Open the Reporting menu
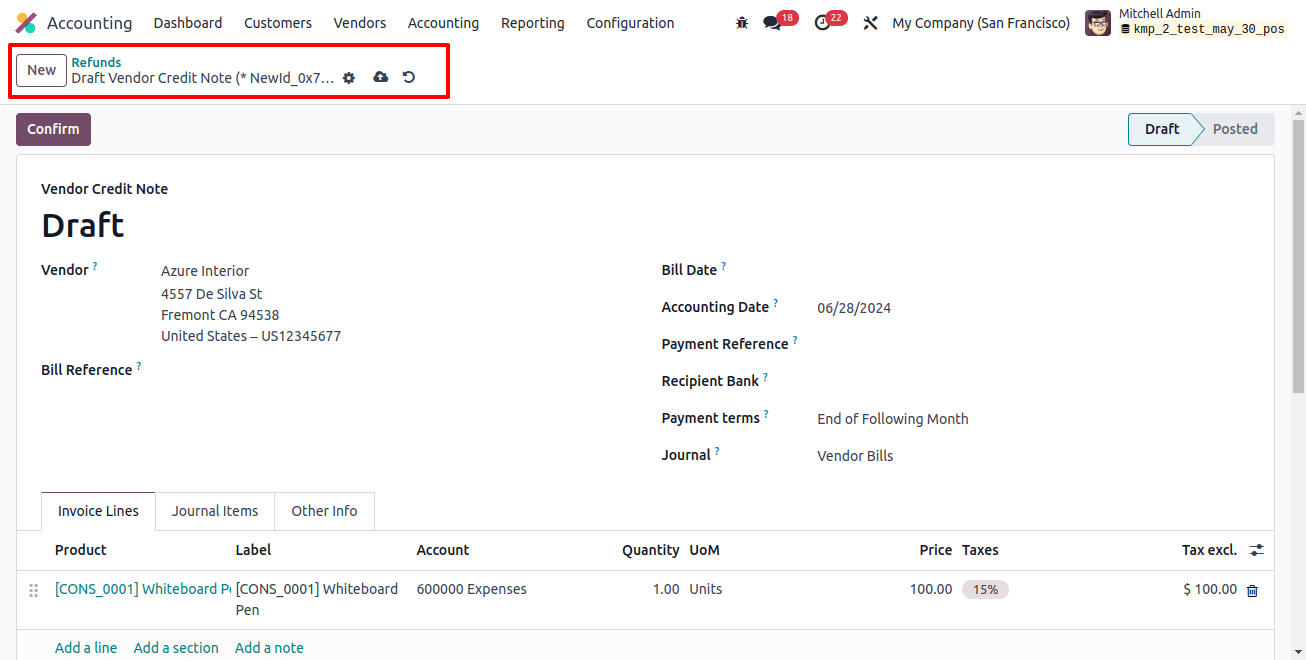Image resolution: width=1306 pixels, height=660 pixels. point(533,23)
